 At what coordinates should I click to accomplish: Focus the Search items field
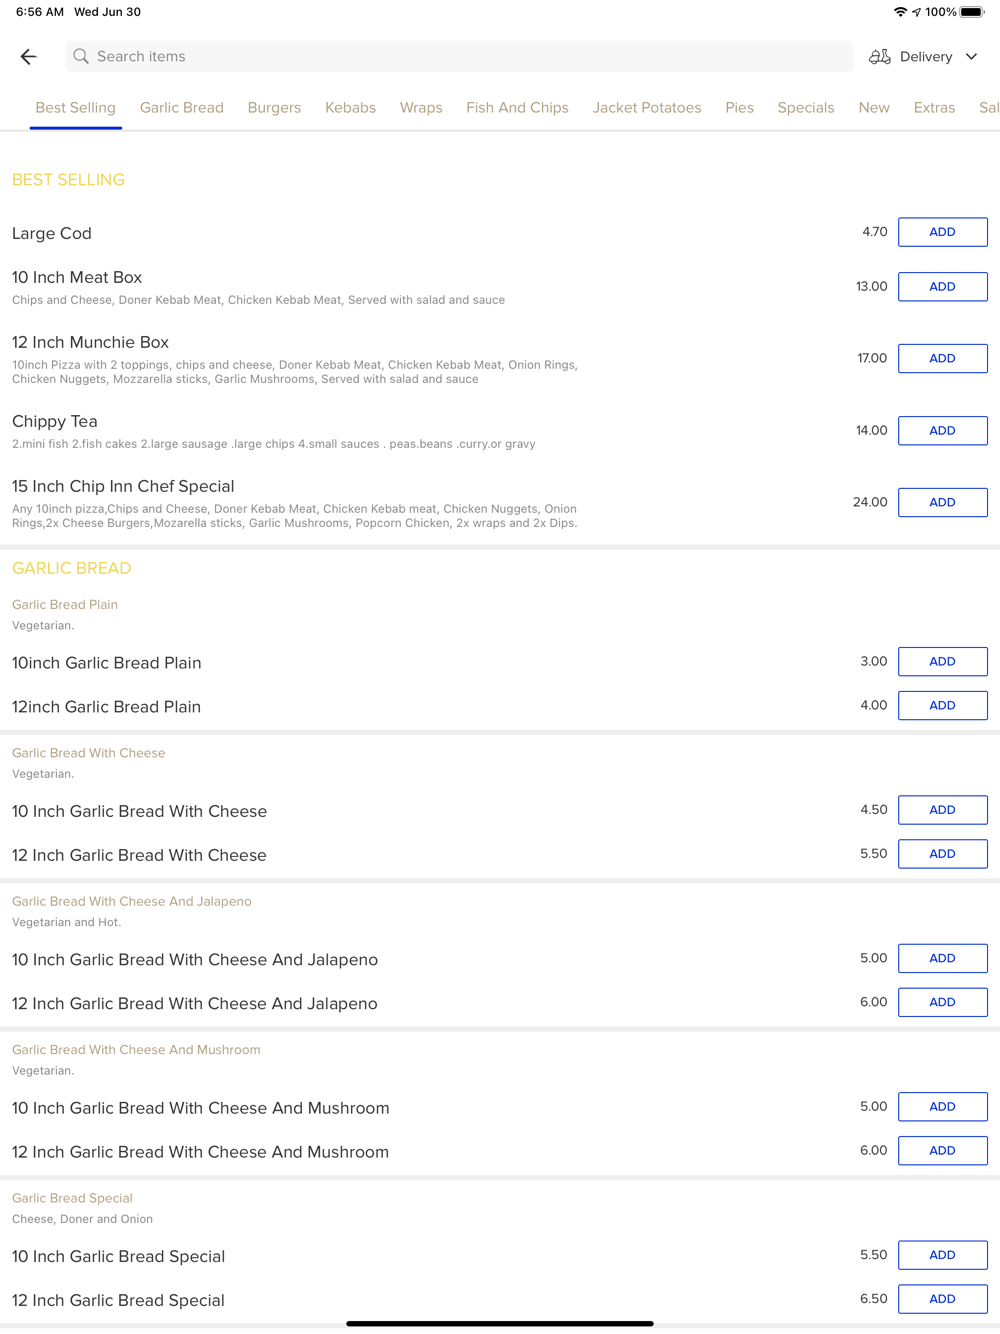(x=460, y=57)
